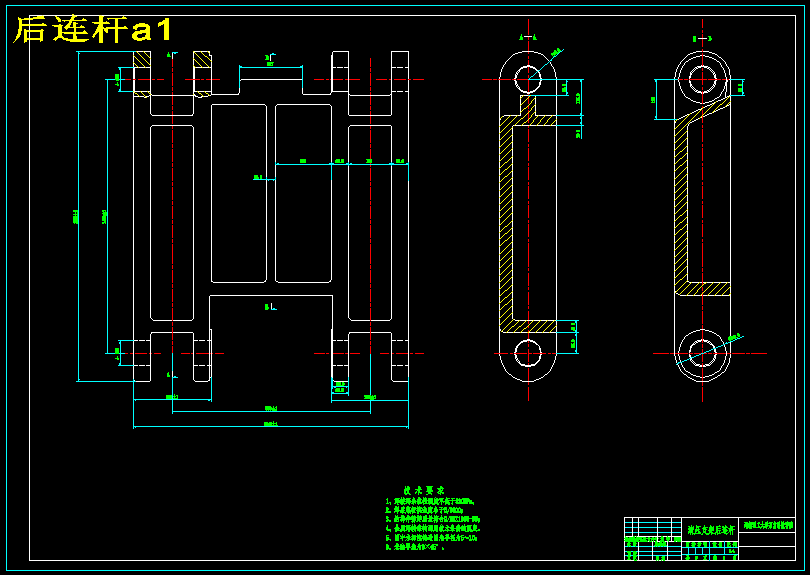Click the "B—B" section view label

[x=702, y=38]
